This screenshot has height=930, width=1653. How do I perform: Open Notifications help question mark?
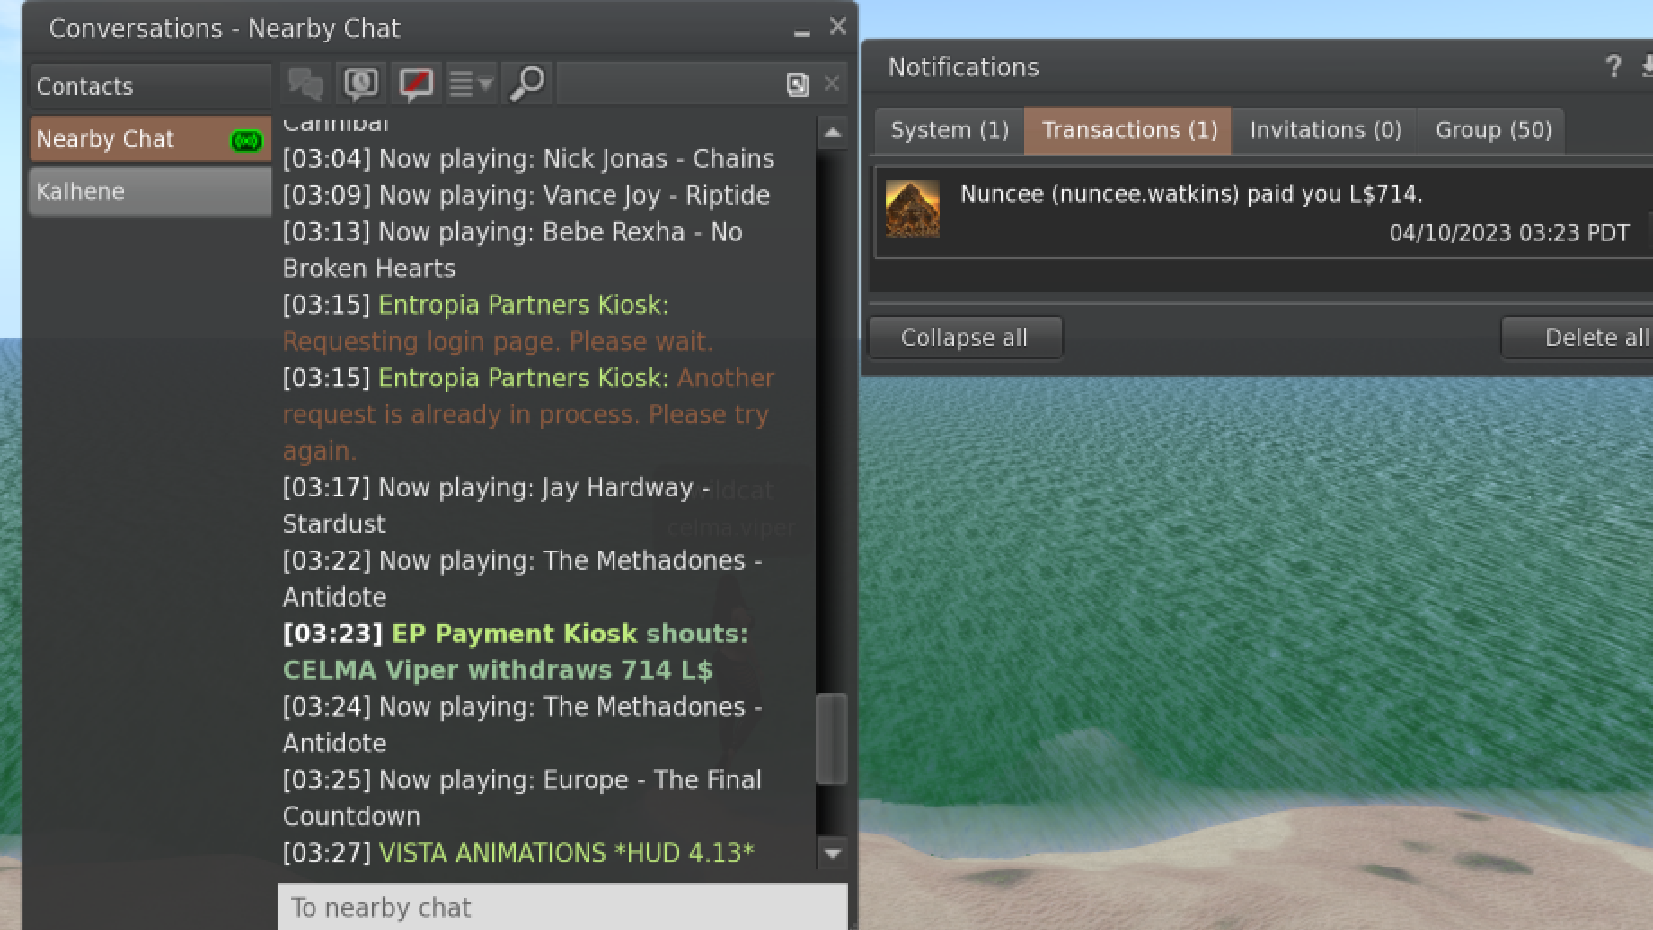(1613, 67)
